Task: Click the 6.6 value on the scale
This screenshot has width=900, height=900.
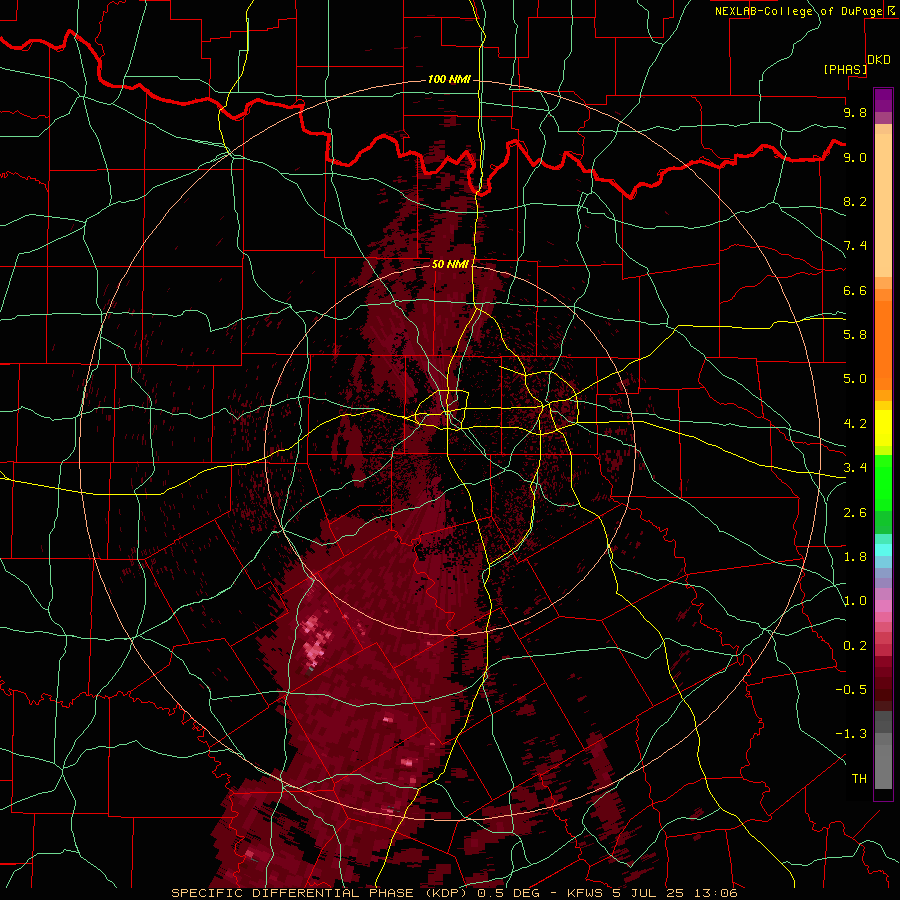Action: [x=855, y=290]
